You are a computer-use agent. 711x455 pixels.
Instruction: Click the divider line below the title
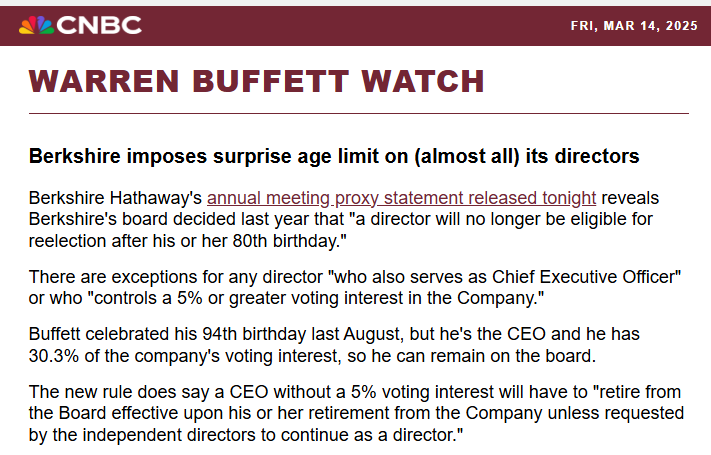(359, 113)
